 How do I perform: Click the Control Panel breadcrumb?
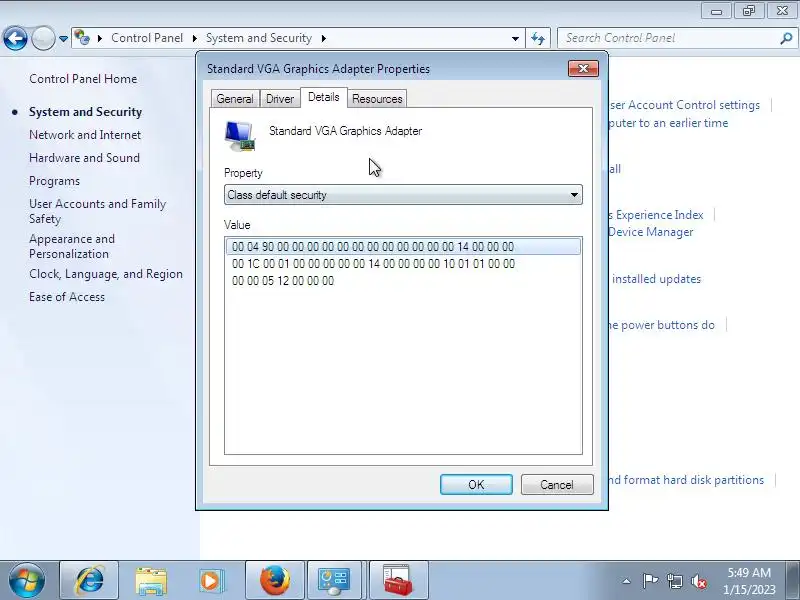(147, 38)
